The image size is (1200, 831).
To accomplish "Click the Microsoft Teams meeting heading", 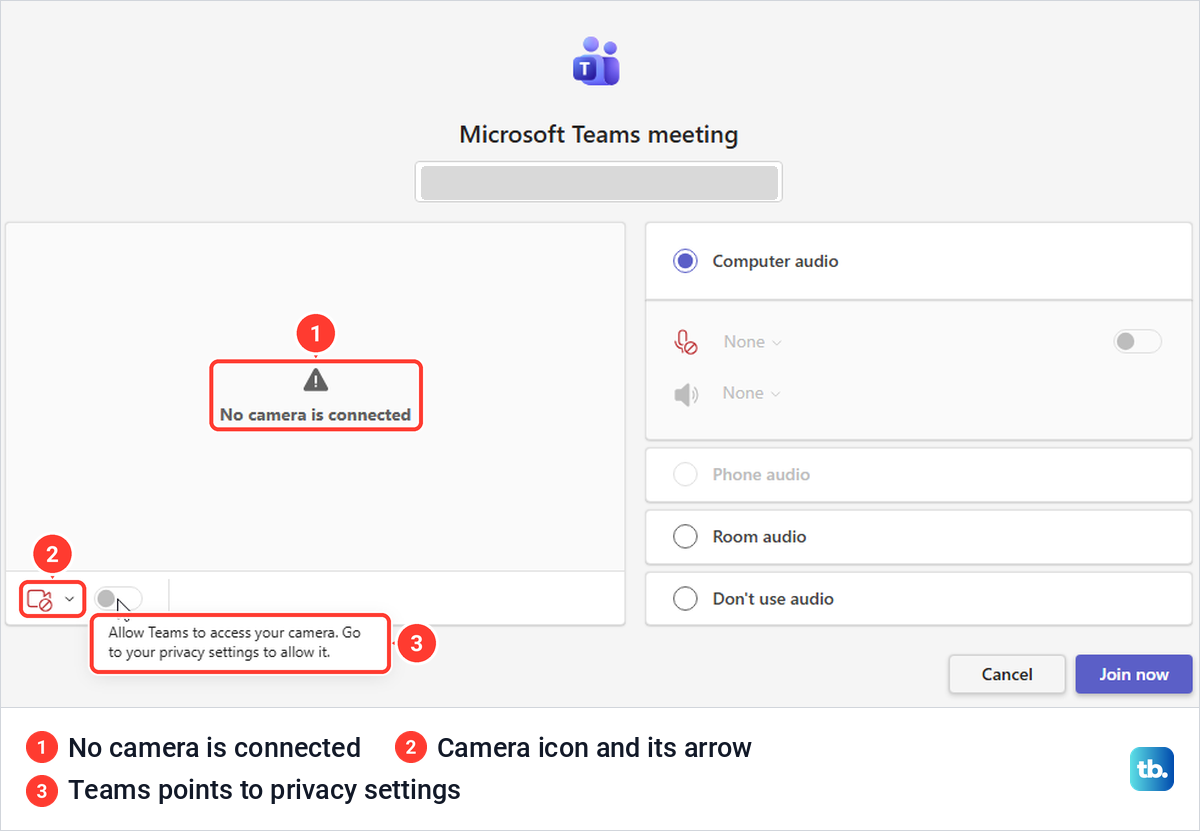I will pos(599,134).
